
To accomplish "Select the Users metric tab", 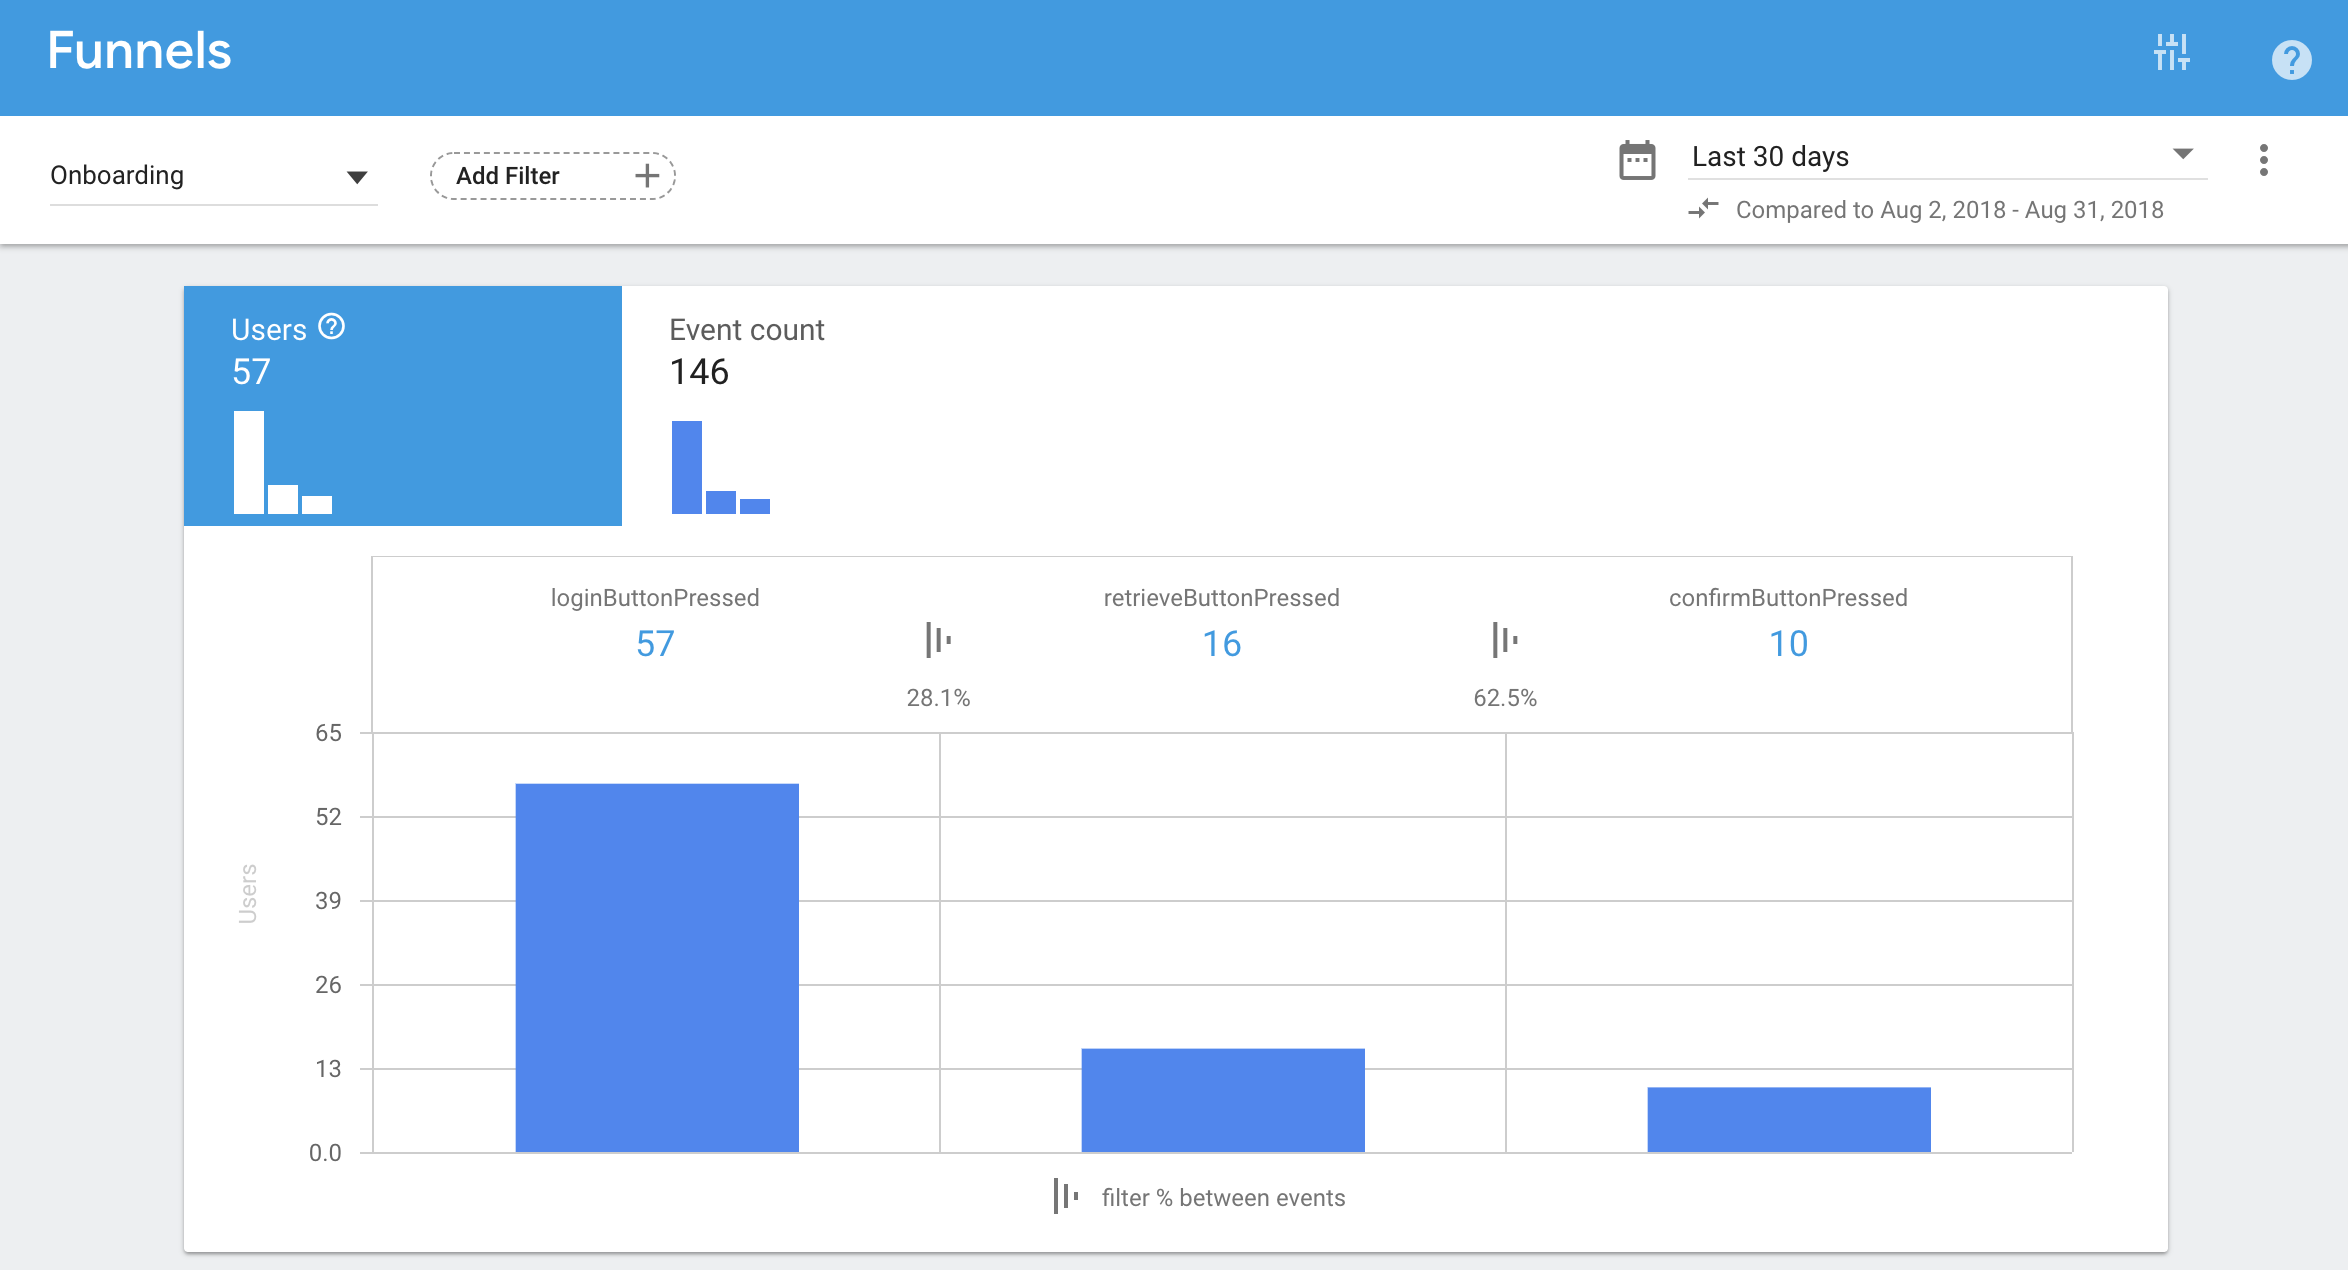I will [x=403, y=406].
